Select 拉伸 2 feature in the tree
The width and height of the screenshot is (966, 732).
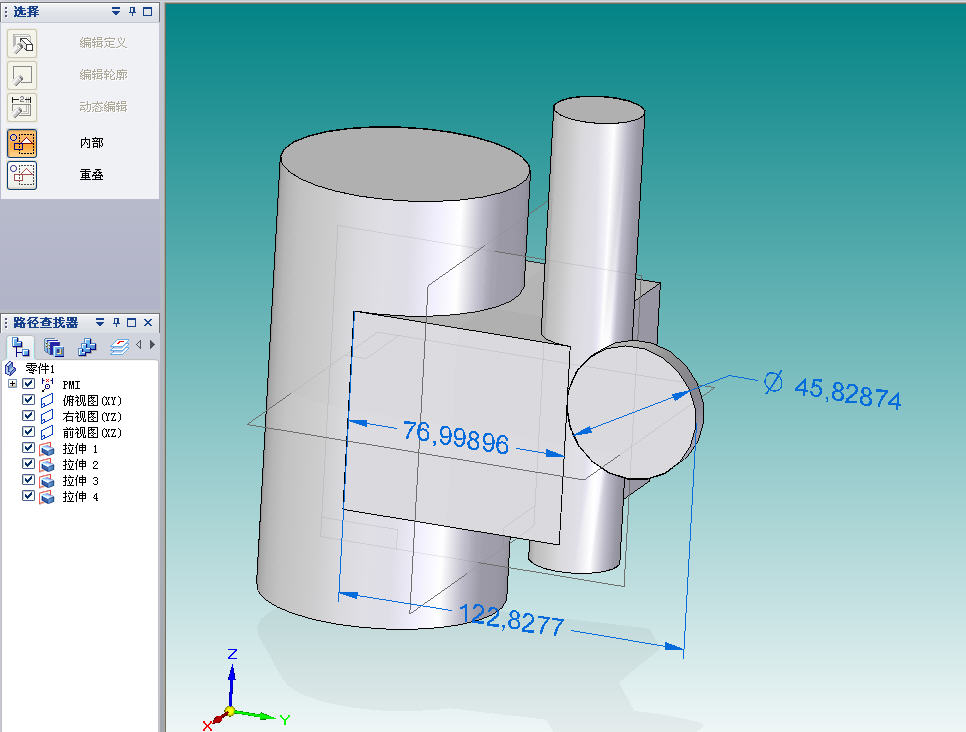click(80, 465)
